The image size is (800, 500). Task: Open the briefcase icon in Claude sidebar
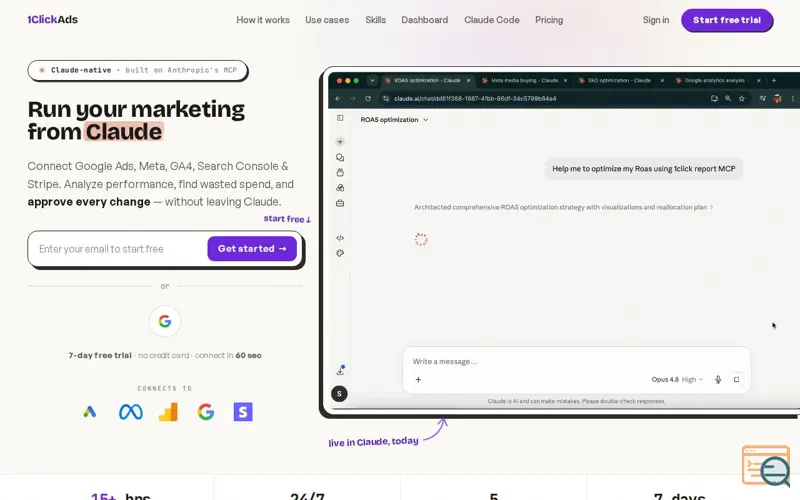[340, 203]
